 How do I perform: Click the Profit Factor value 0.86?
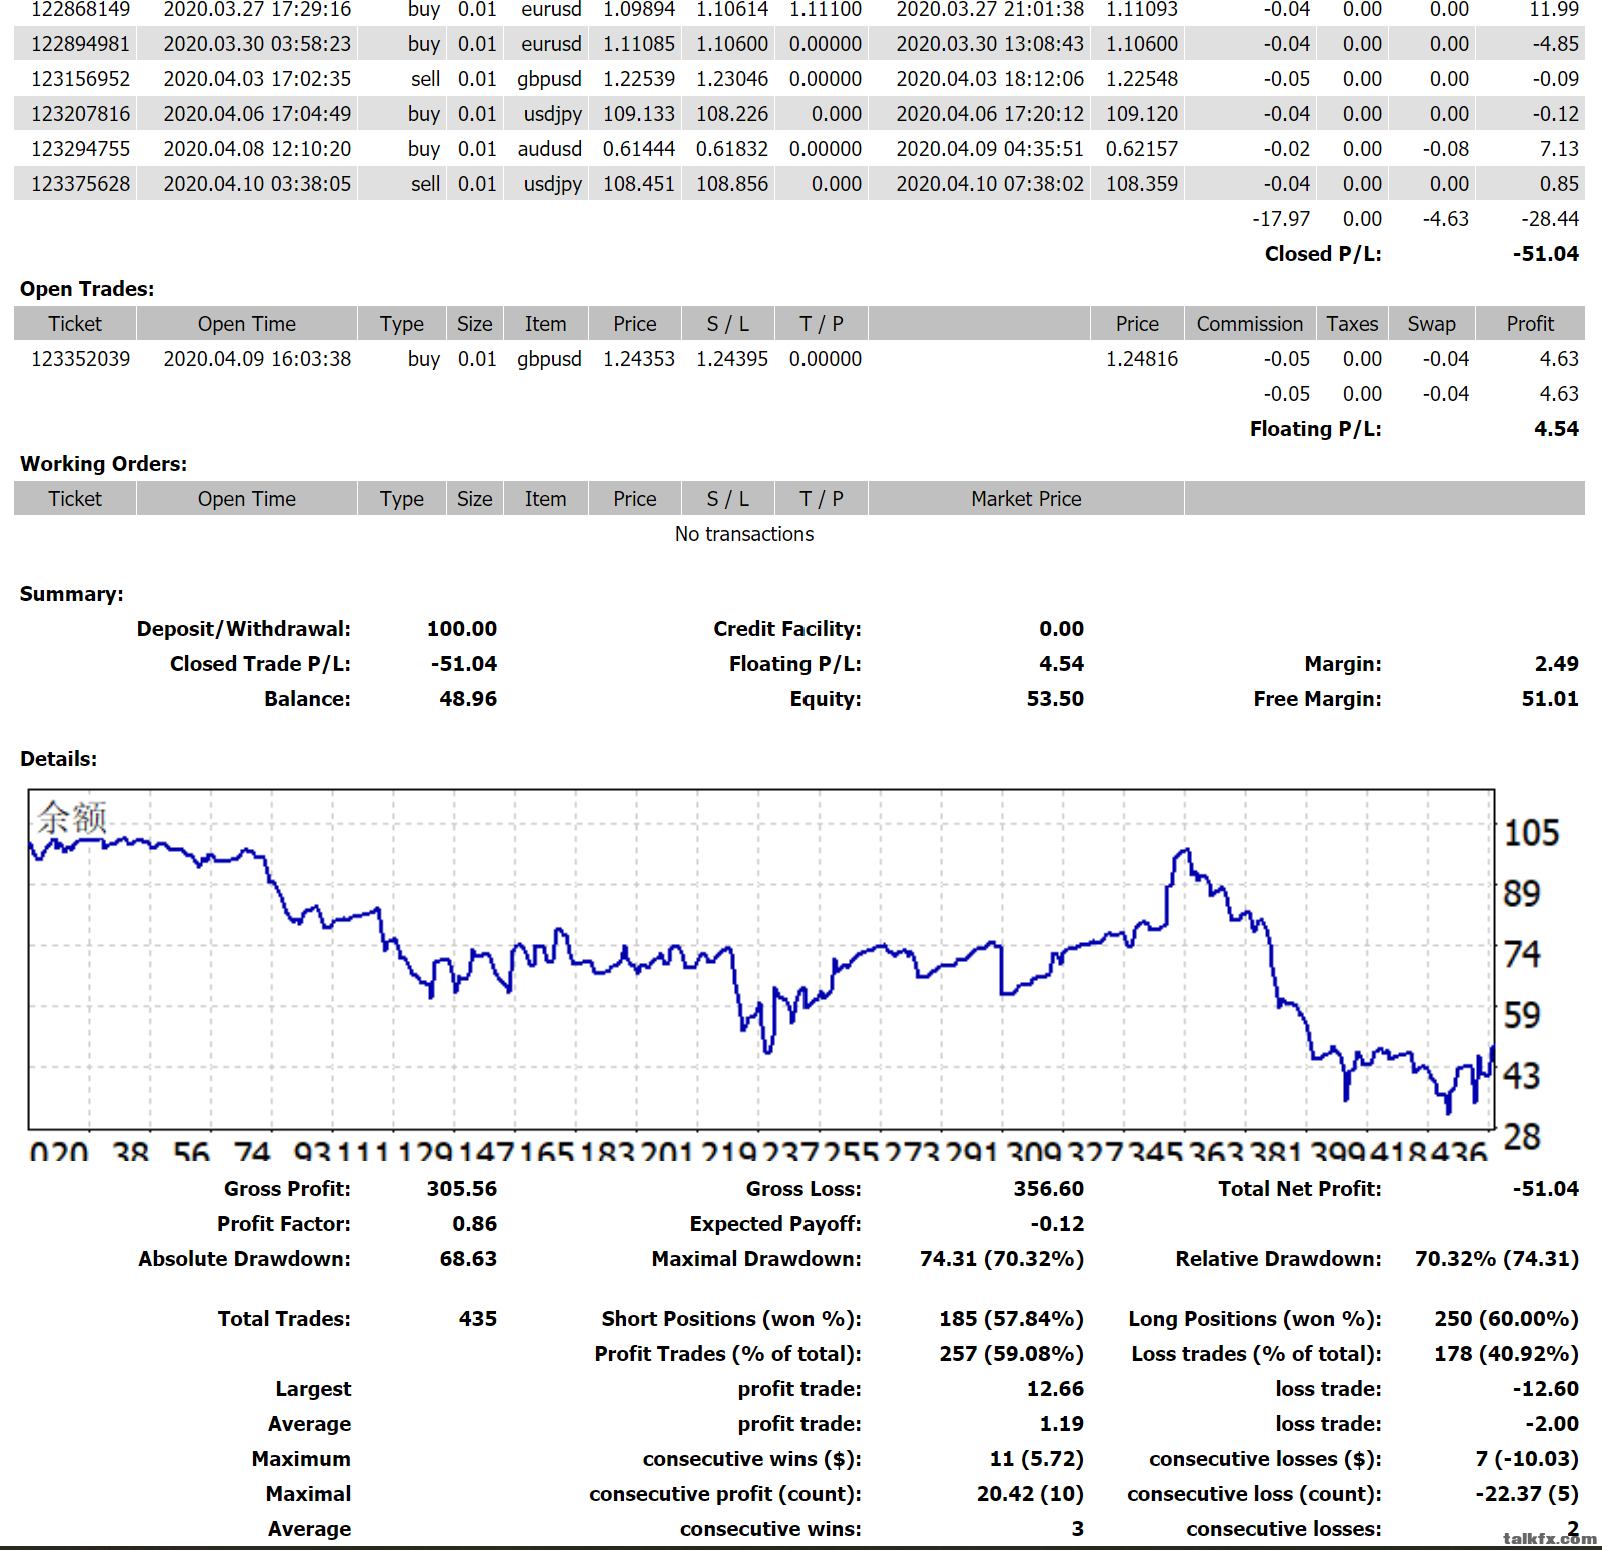click(474, 1224)
